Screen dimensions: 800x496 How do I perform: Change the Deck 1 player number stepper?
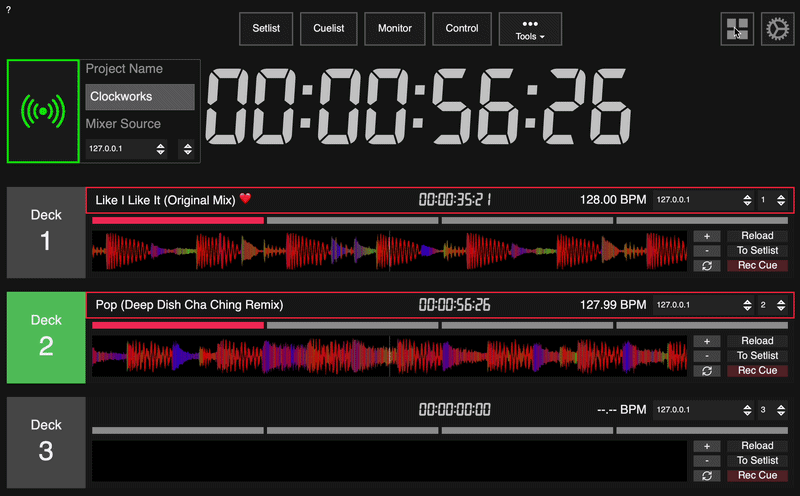772,200
